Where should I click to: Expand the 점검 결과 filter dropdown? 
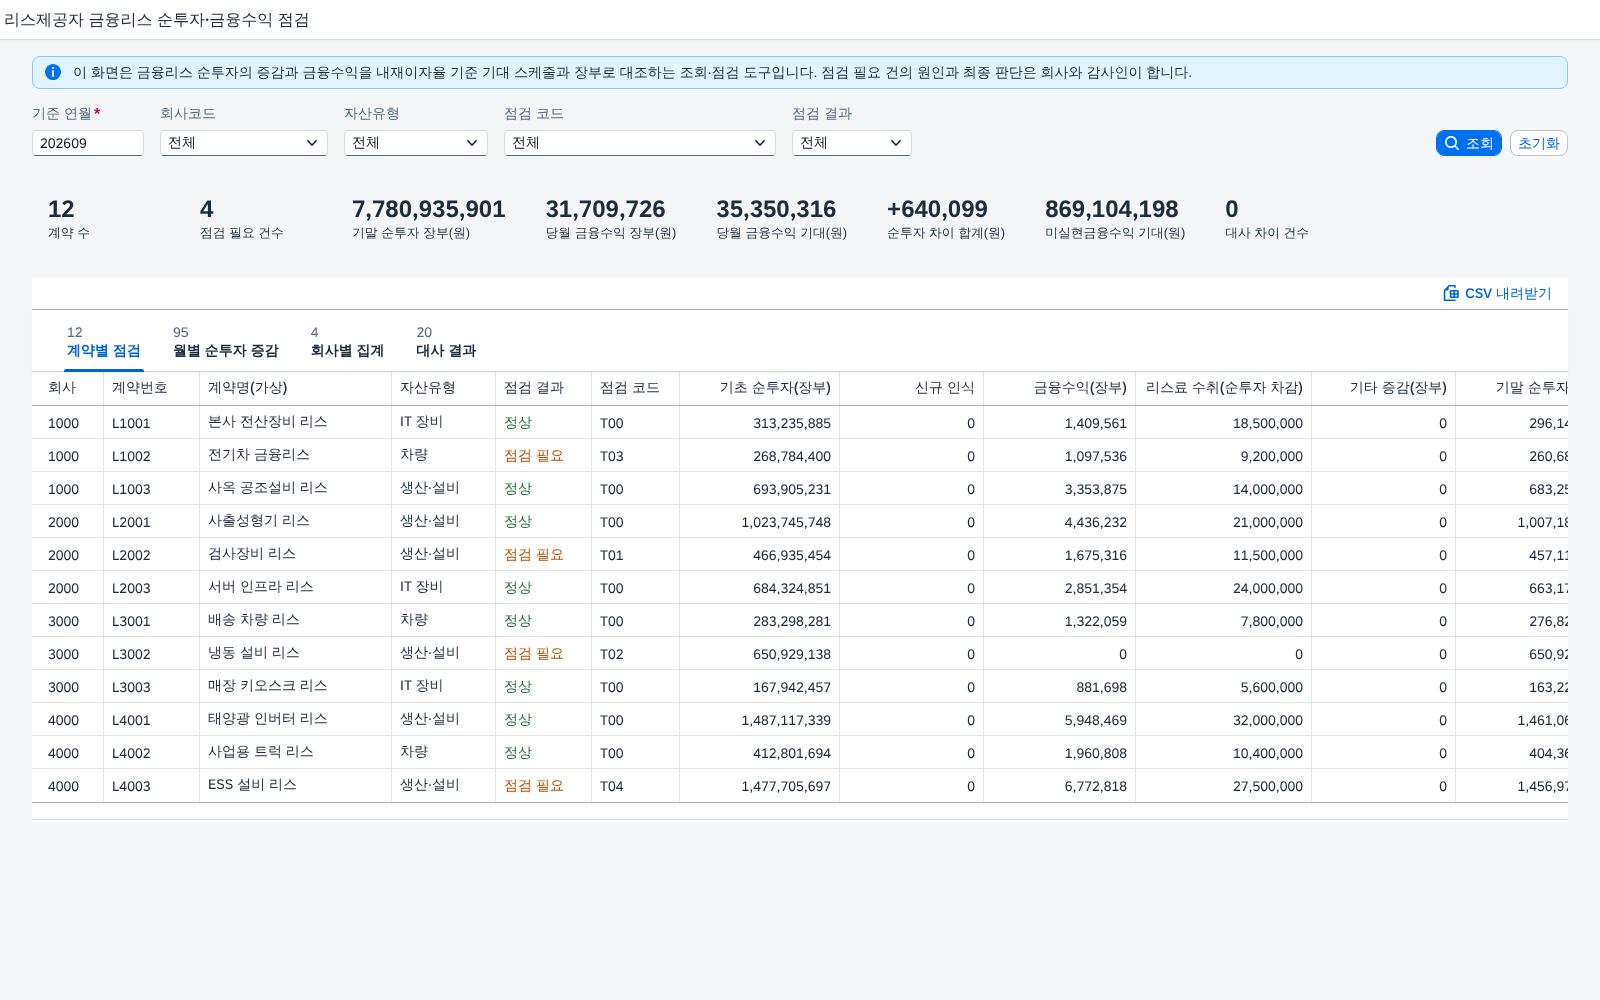pos(851,143)
